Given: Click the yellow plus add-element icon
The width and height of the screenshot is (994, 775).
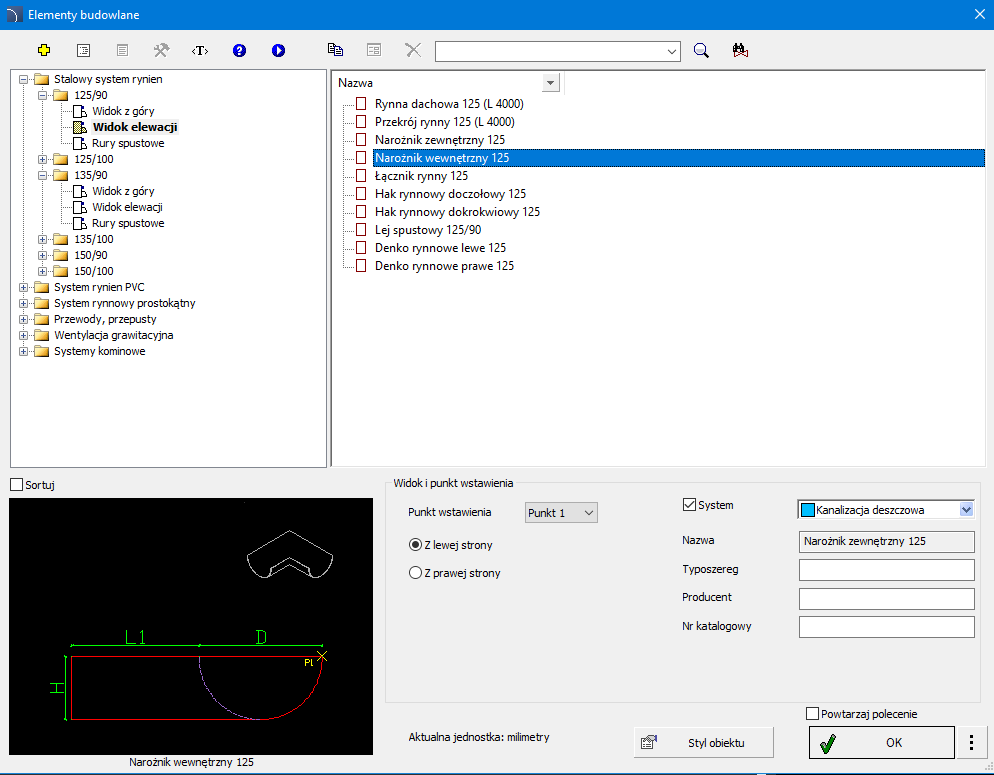Looking at the screenshot, I should coord(44,50).
